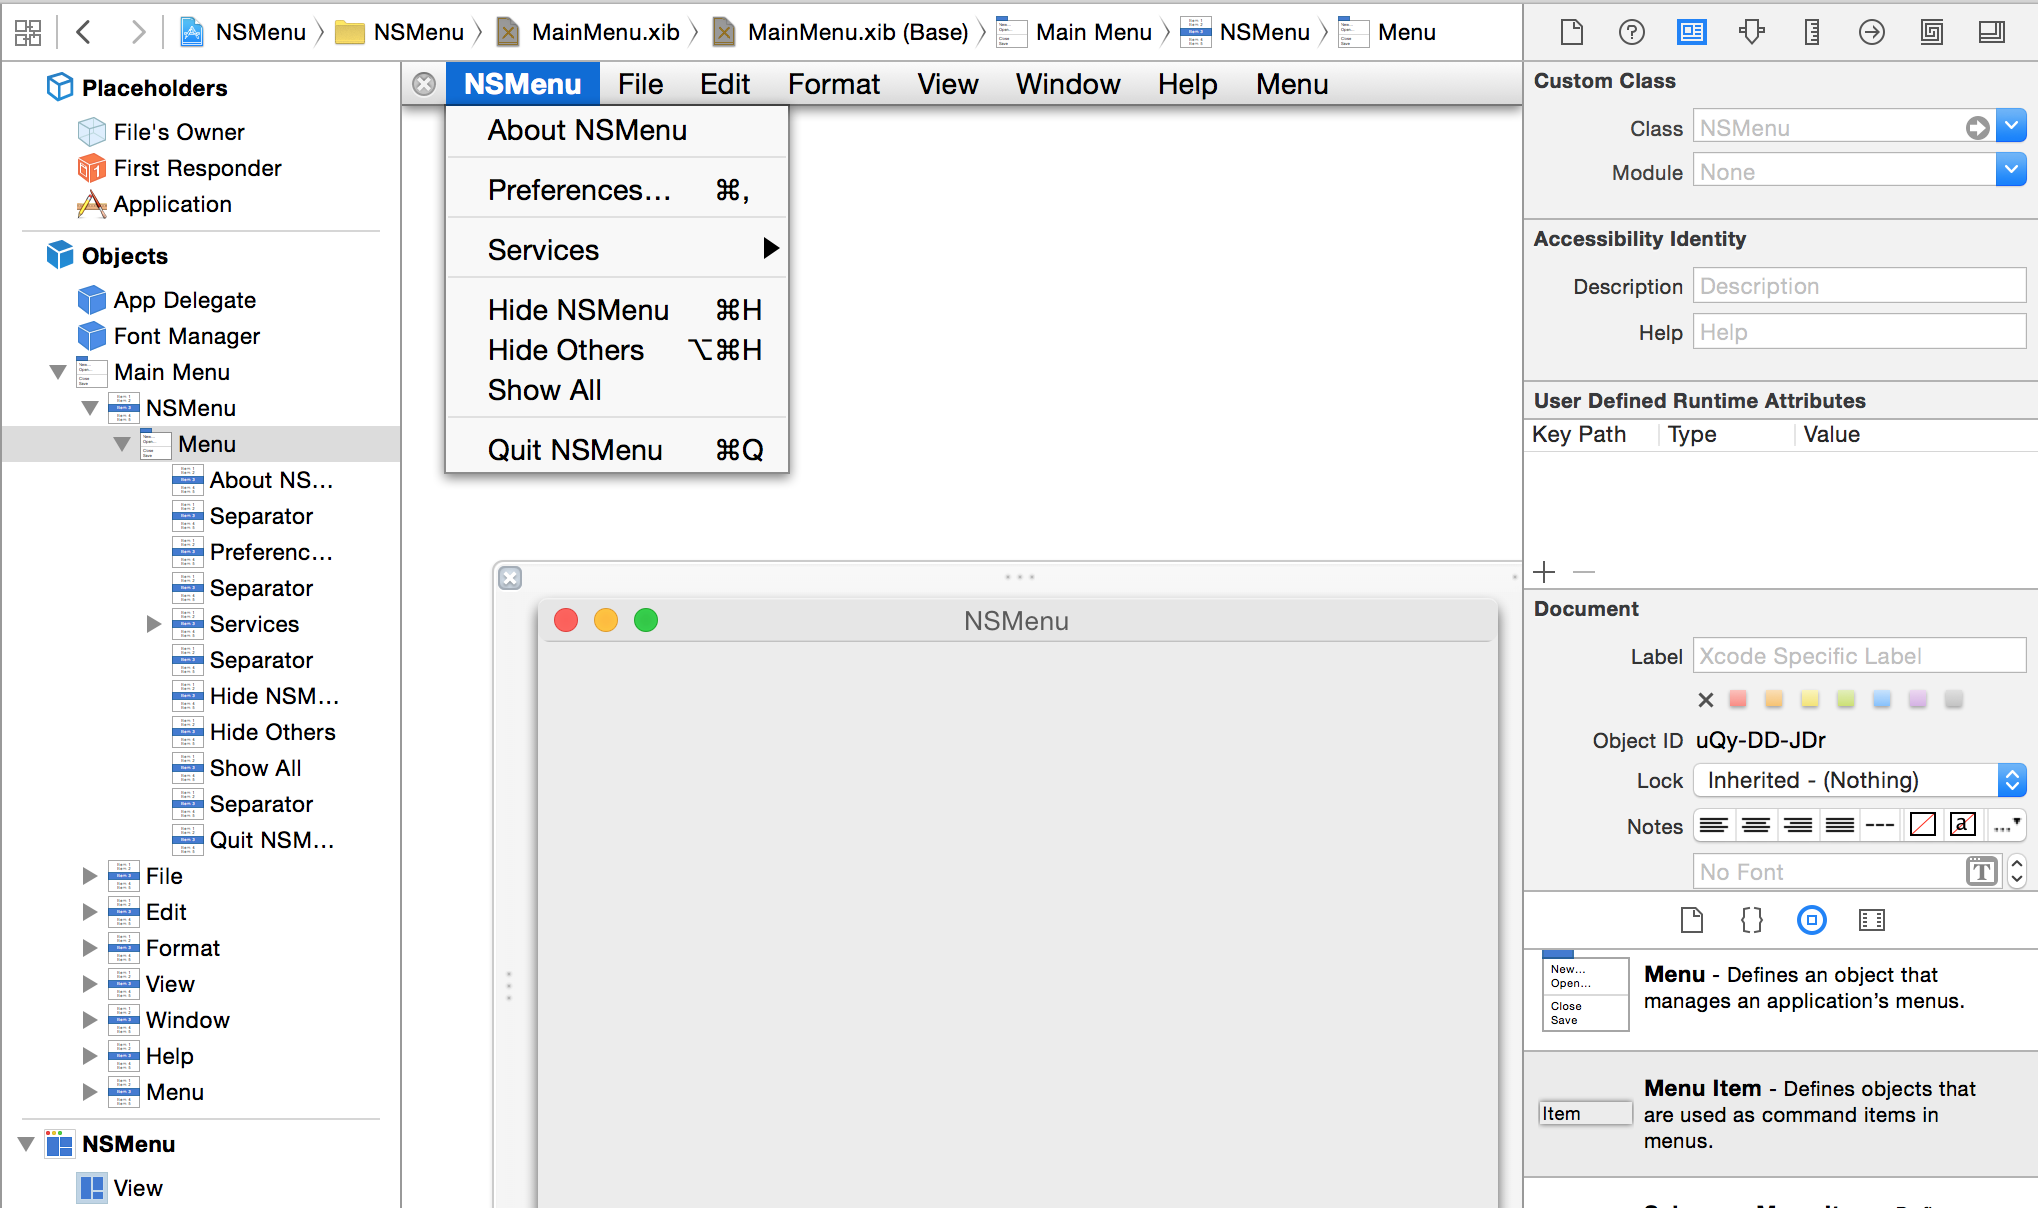Select the Quit NSMenu menu item
Screen dimensions: 2038x1208
click(617, 450)
